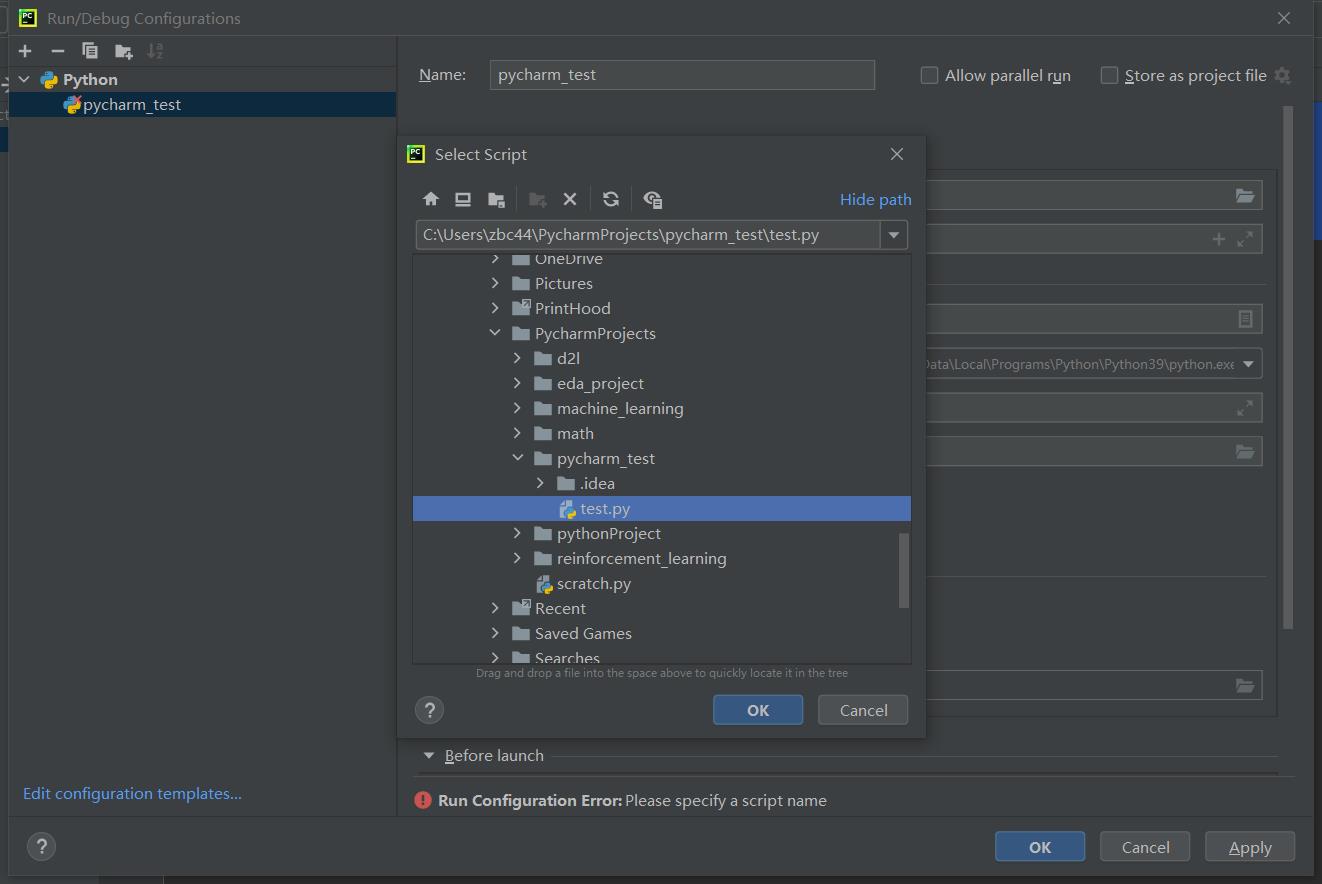
Task: Create new configuration folder icon
Action: point(124,51)
